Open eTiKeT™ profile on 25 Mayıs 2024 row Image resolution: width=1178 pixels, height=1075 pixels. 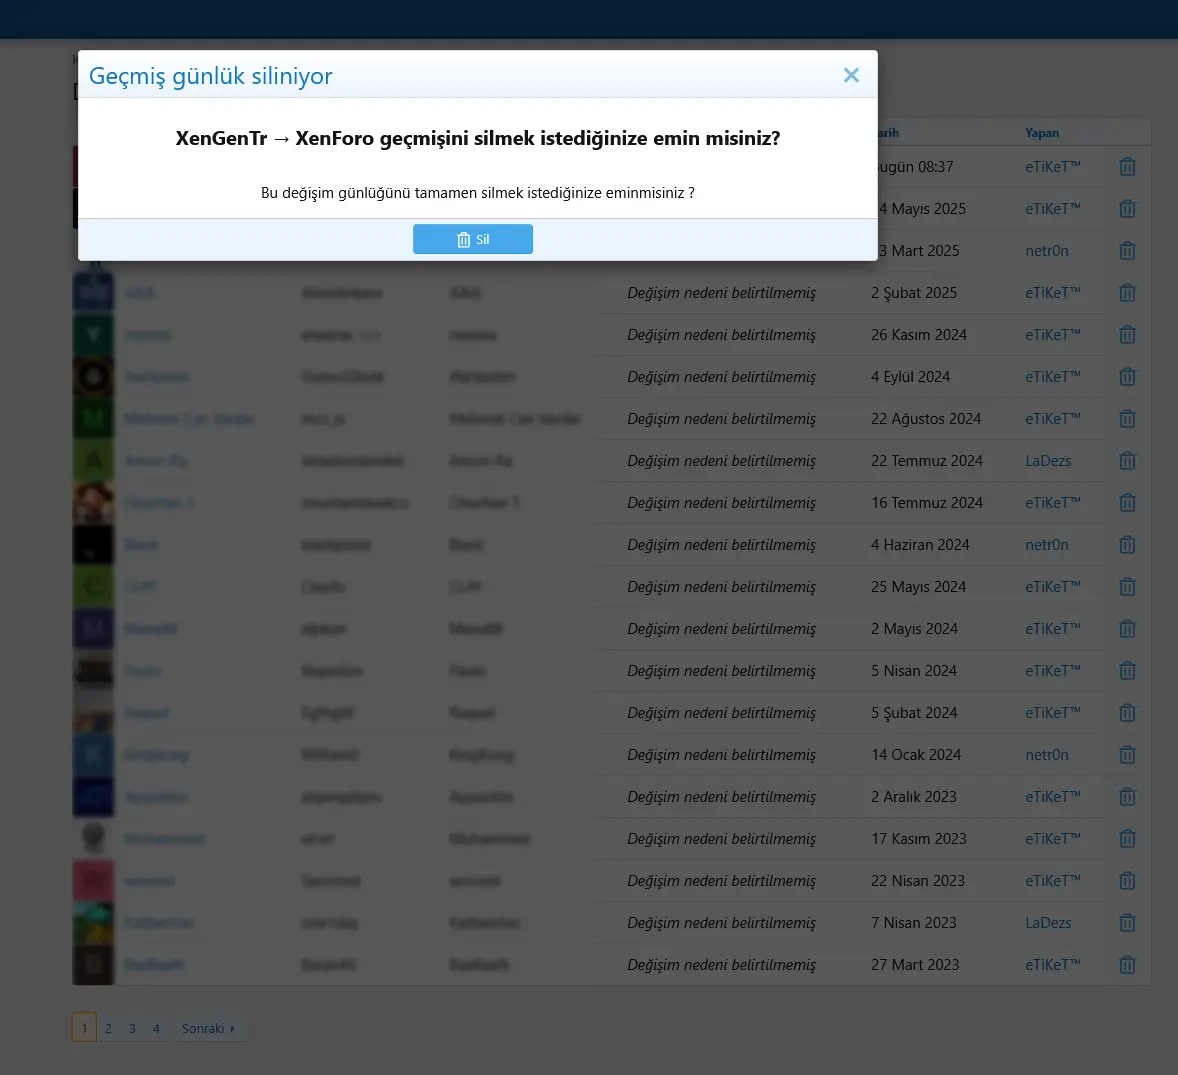[1053, 587]
